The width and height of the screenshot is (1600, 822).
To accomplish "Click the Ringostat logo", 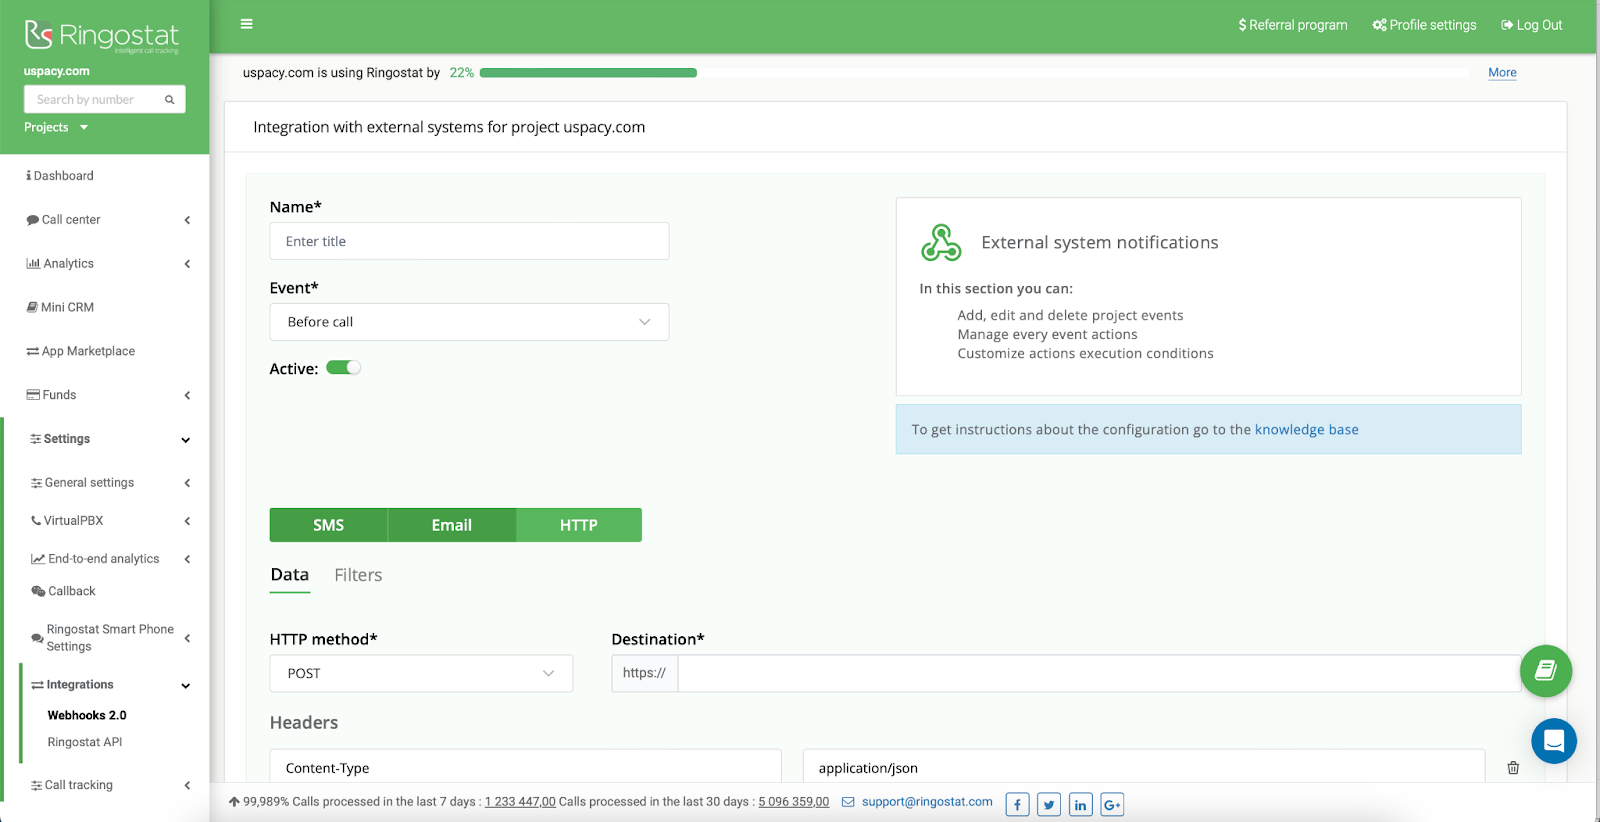I will pyautogui.click(x=101, y=36).
